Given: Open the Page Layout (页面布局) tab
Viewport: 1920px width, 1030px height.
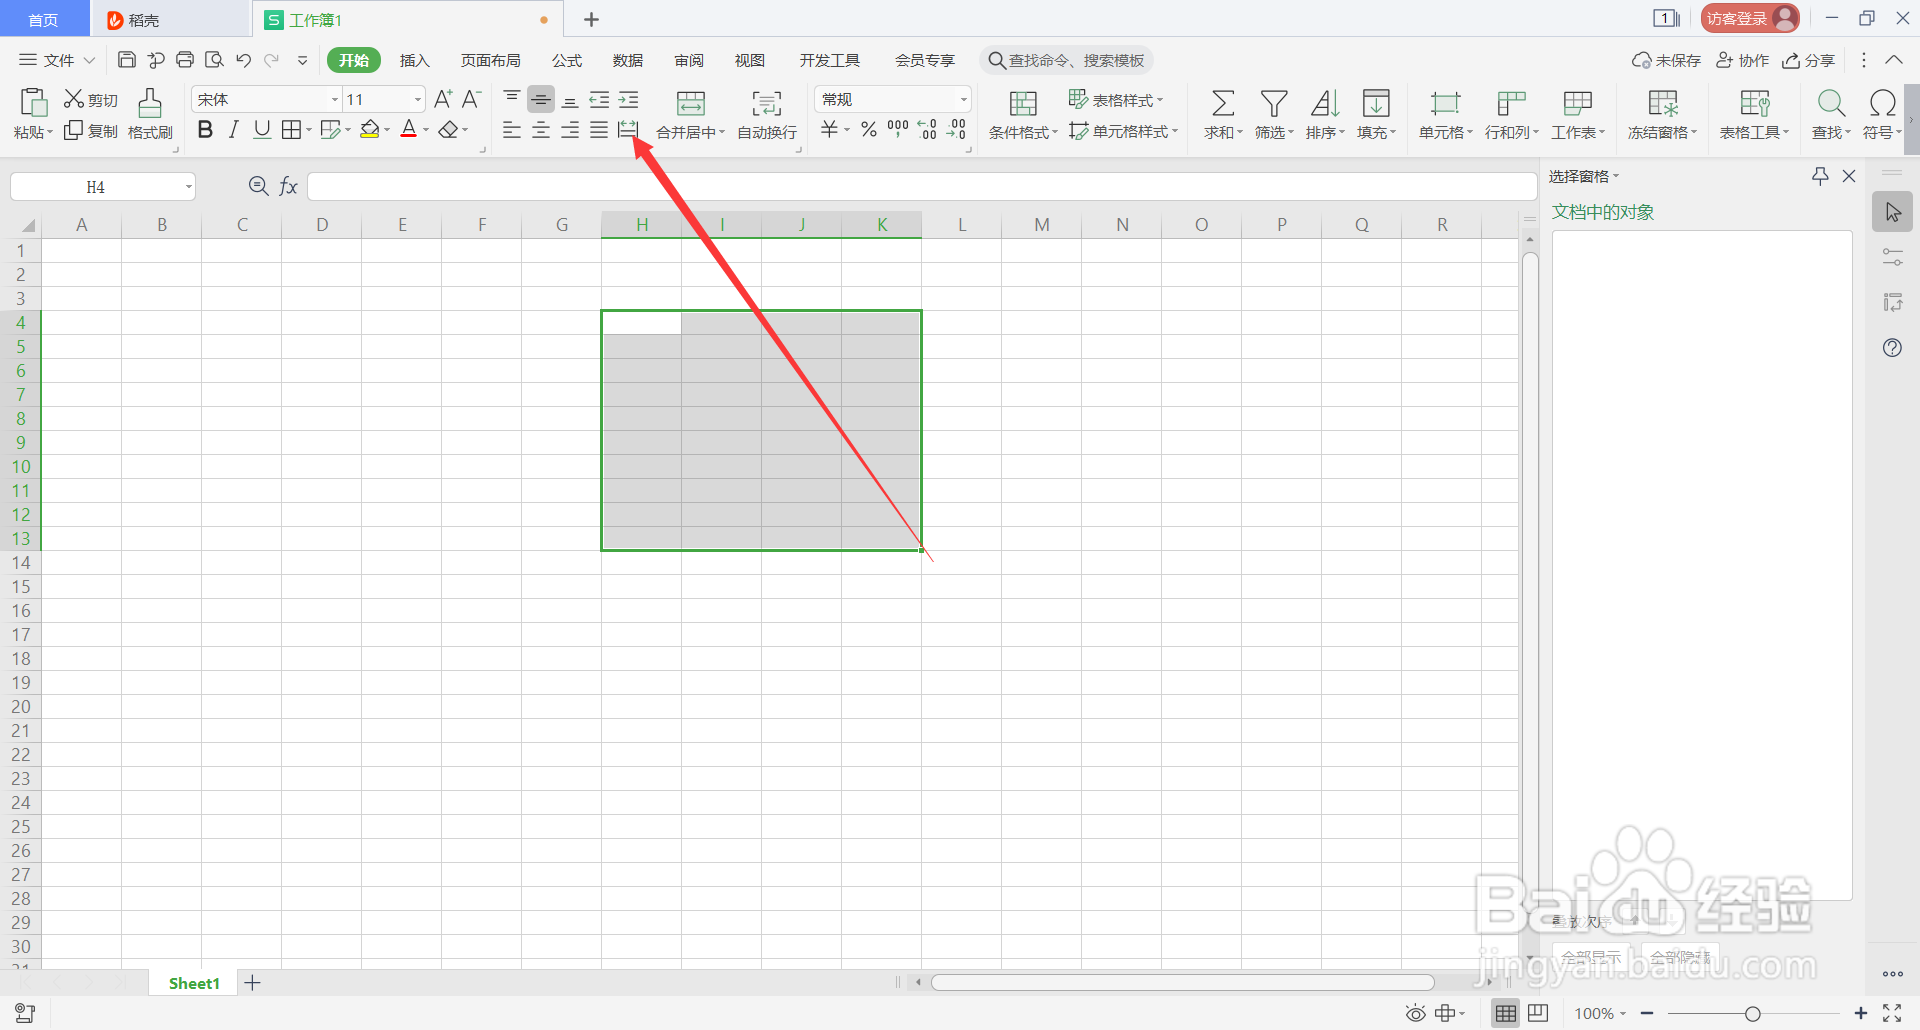Looking at the screenshot, I should 490,61.
